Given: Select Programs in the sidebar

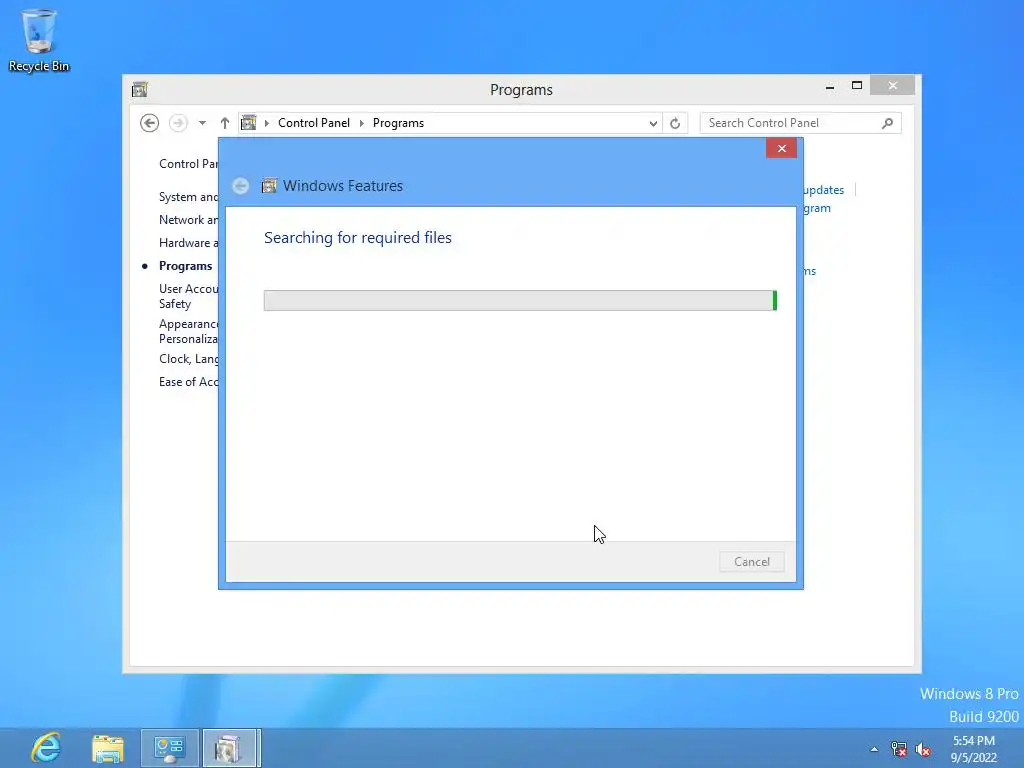Looking at the screenshot, I should pyautogui.click(x=185, y=266).
